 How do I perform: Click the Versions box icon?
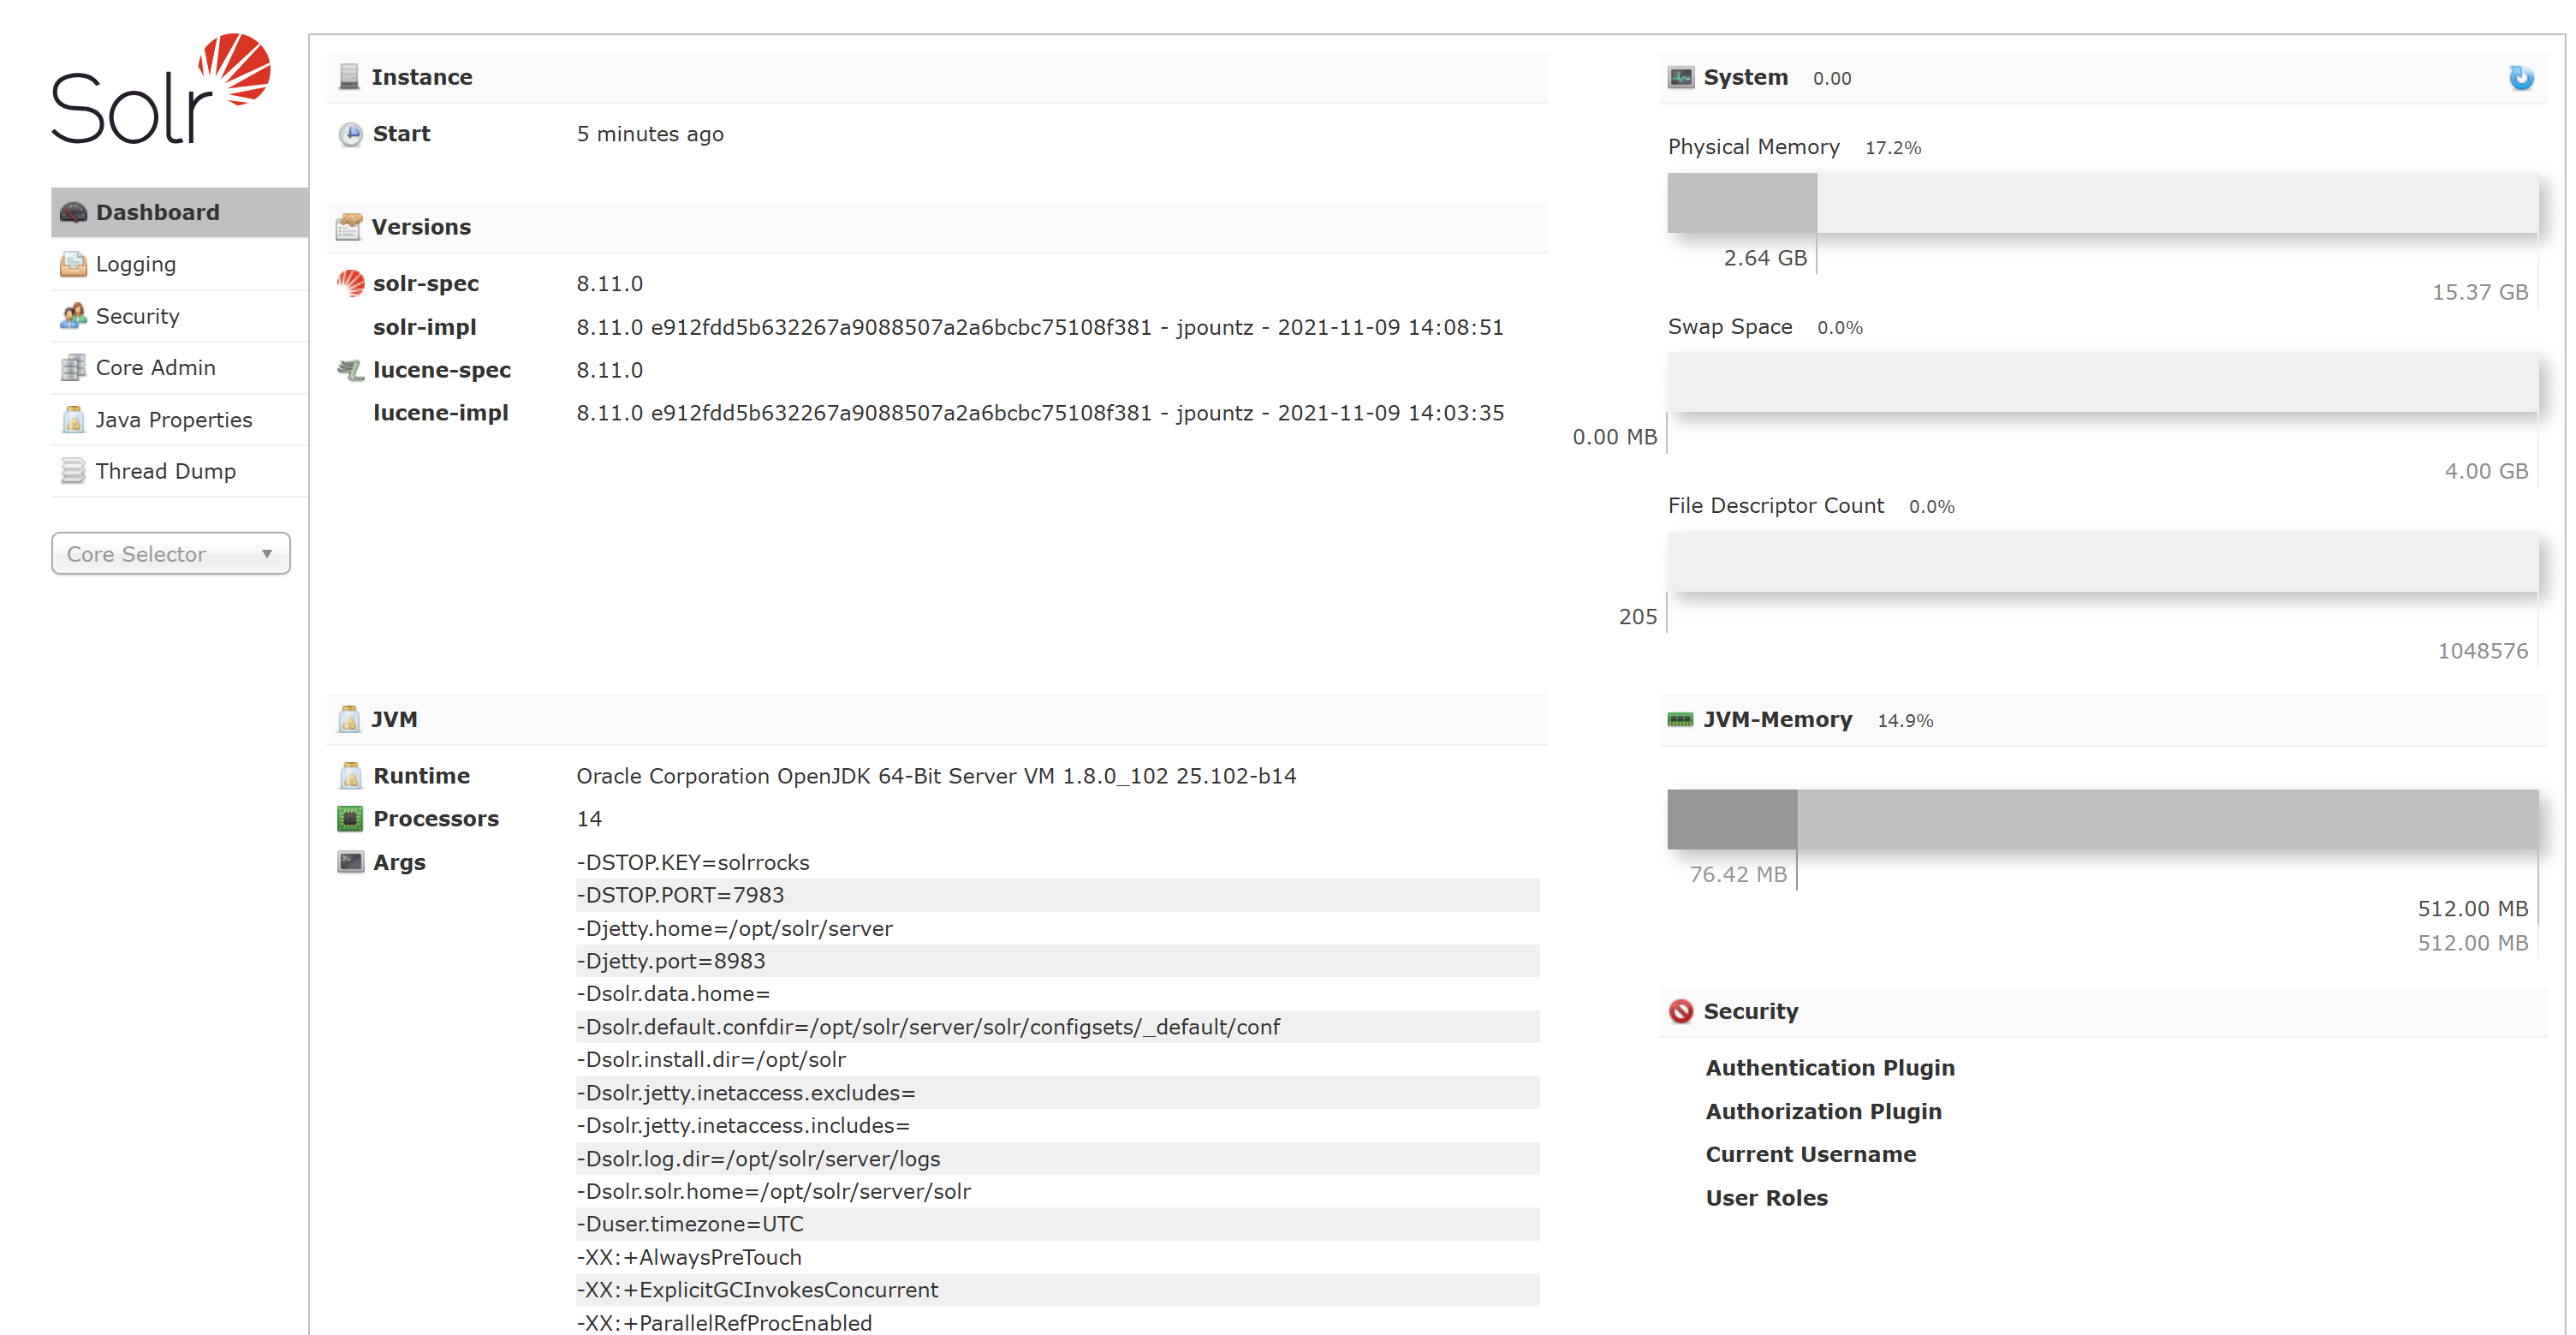click(x=349, y=227)
